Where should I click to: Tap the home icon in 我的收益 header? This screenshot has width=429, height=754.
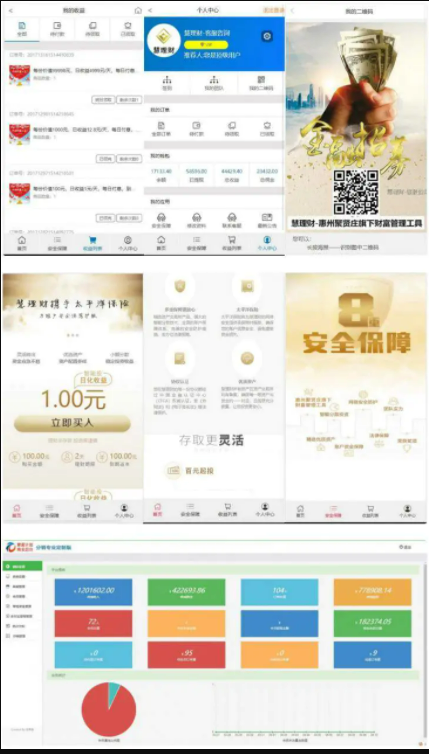coord(138,11)
